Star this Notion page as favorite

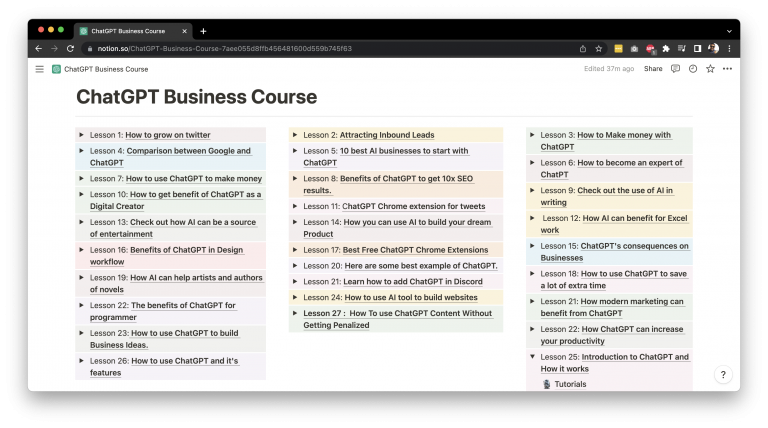710,69
